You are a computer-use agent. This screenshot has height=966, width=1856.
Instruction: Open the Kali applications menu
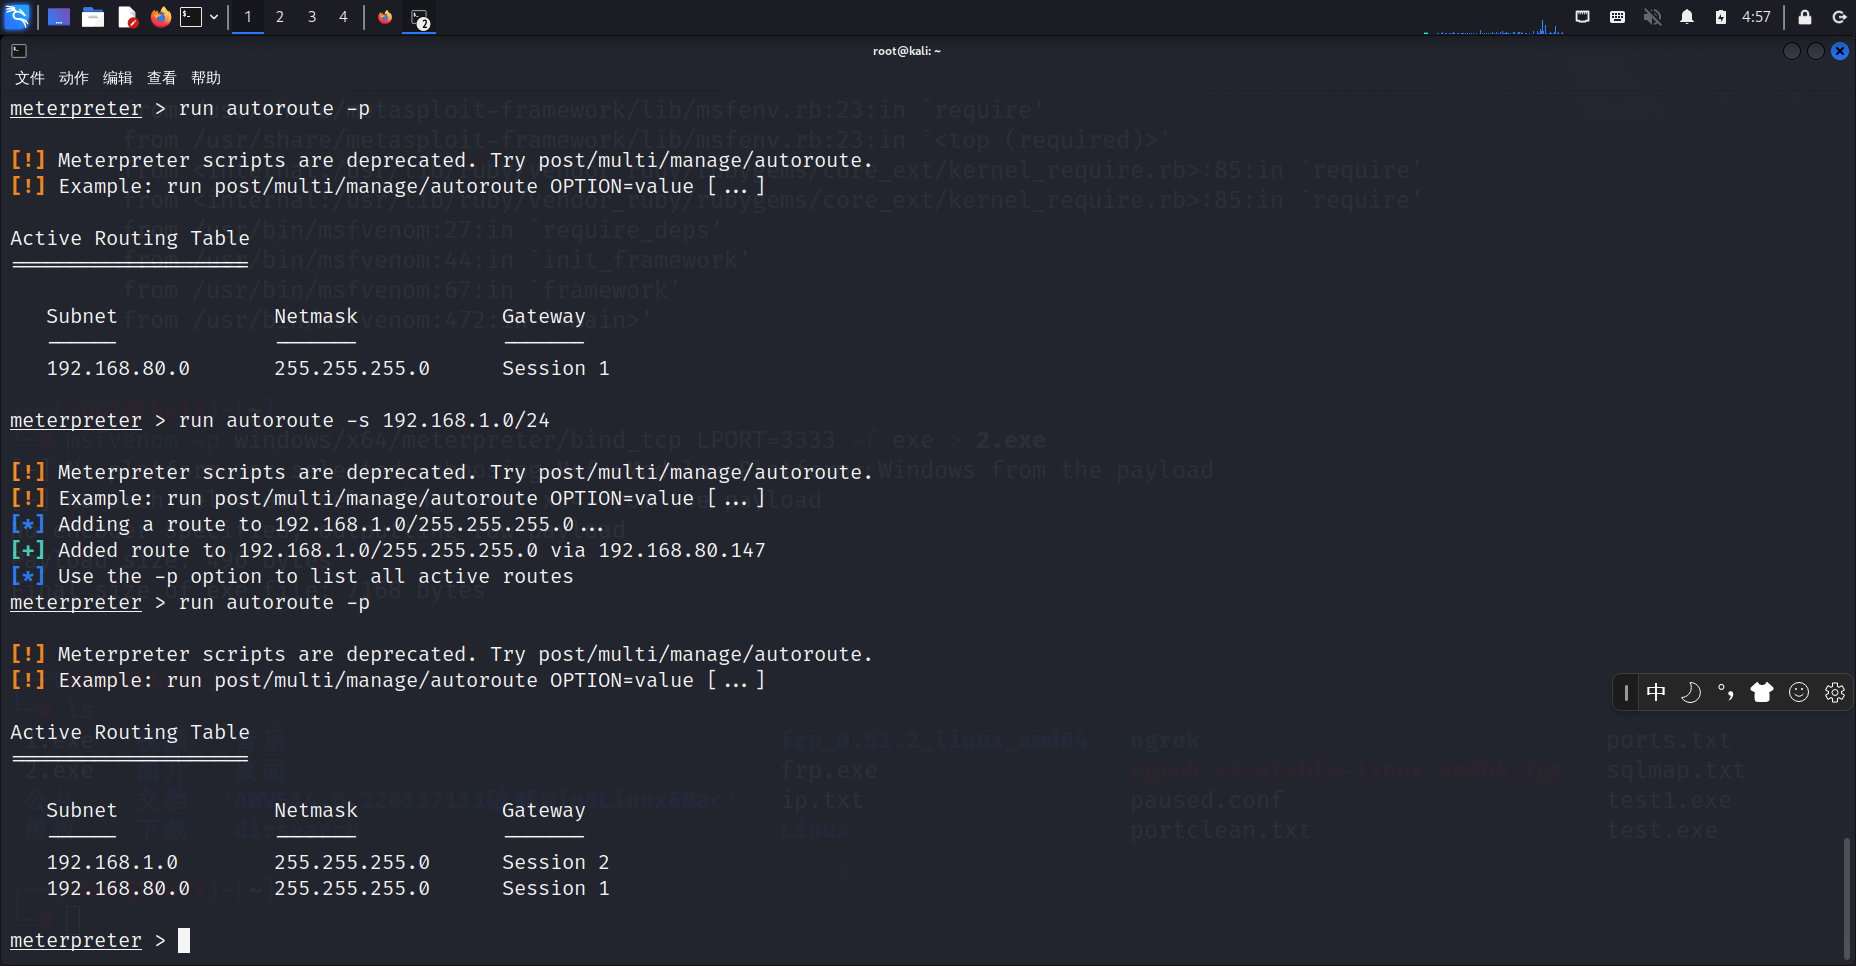click(x=16, y=17)
